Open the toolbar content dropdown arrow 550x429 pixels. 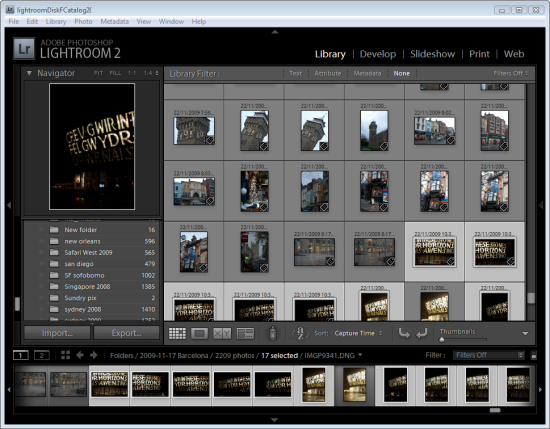[x=525, y=334]
